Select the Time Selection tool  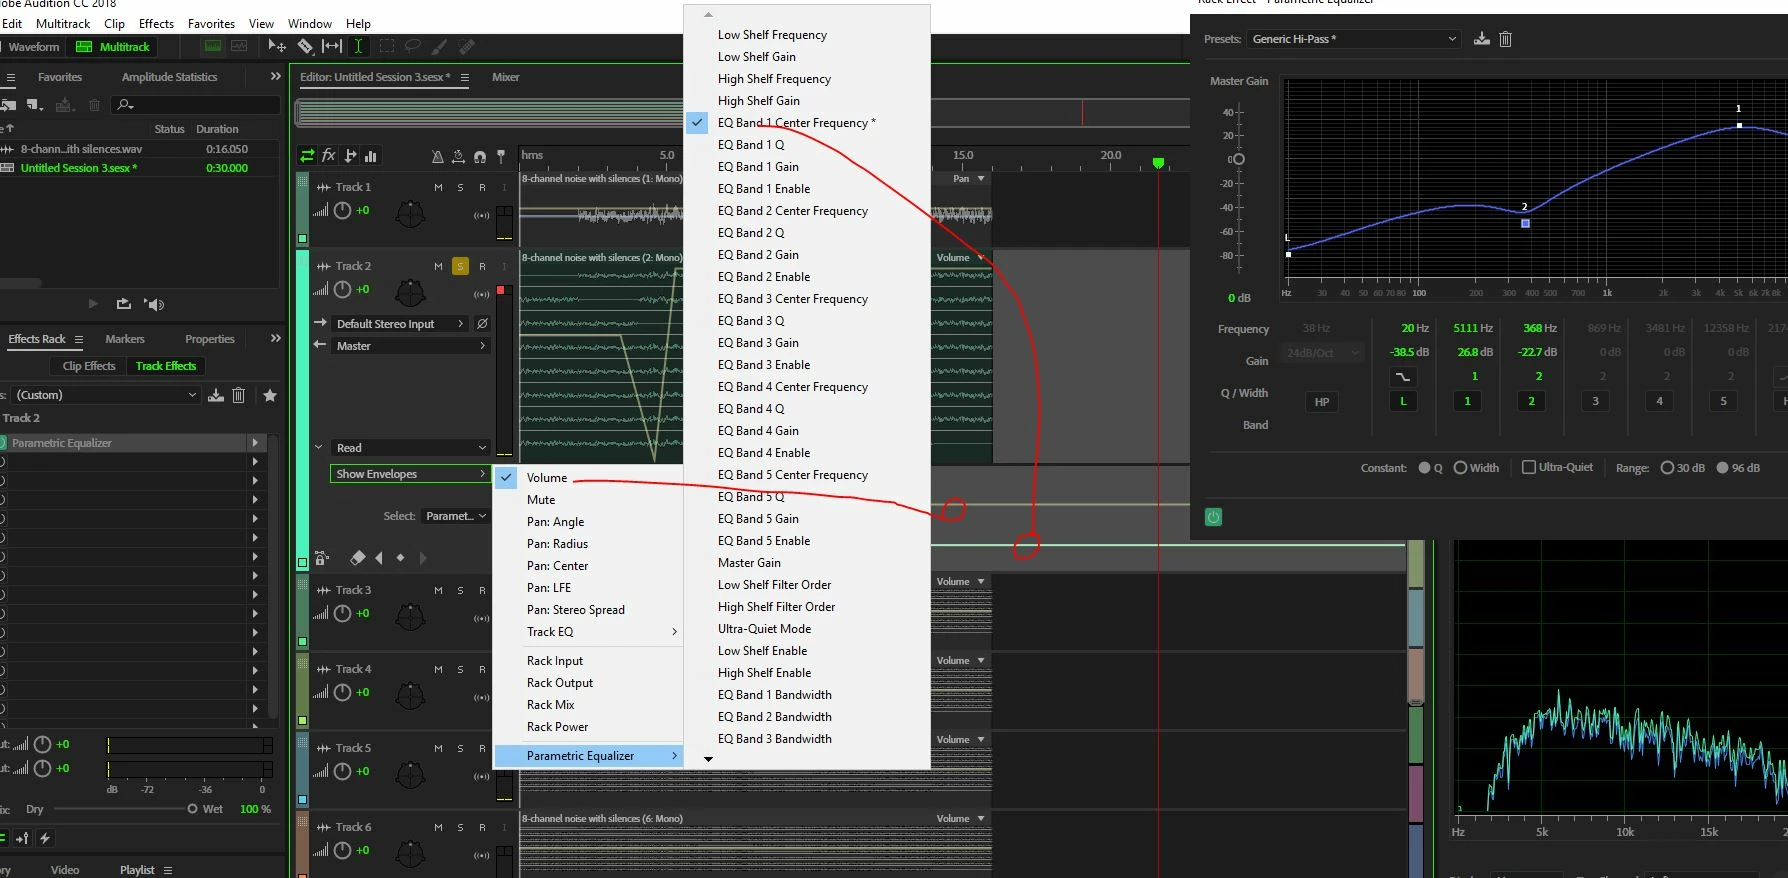tap(358, 46)
